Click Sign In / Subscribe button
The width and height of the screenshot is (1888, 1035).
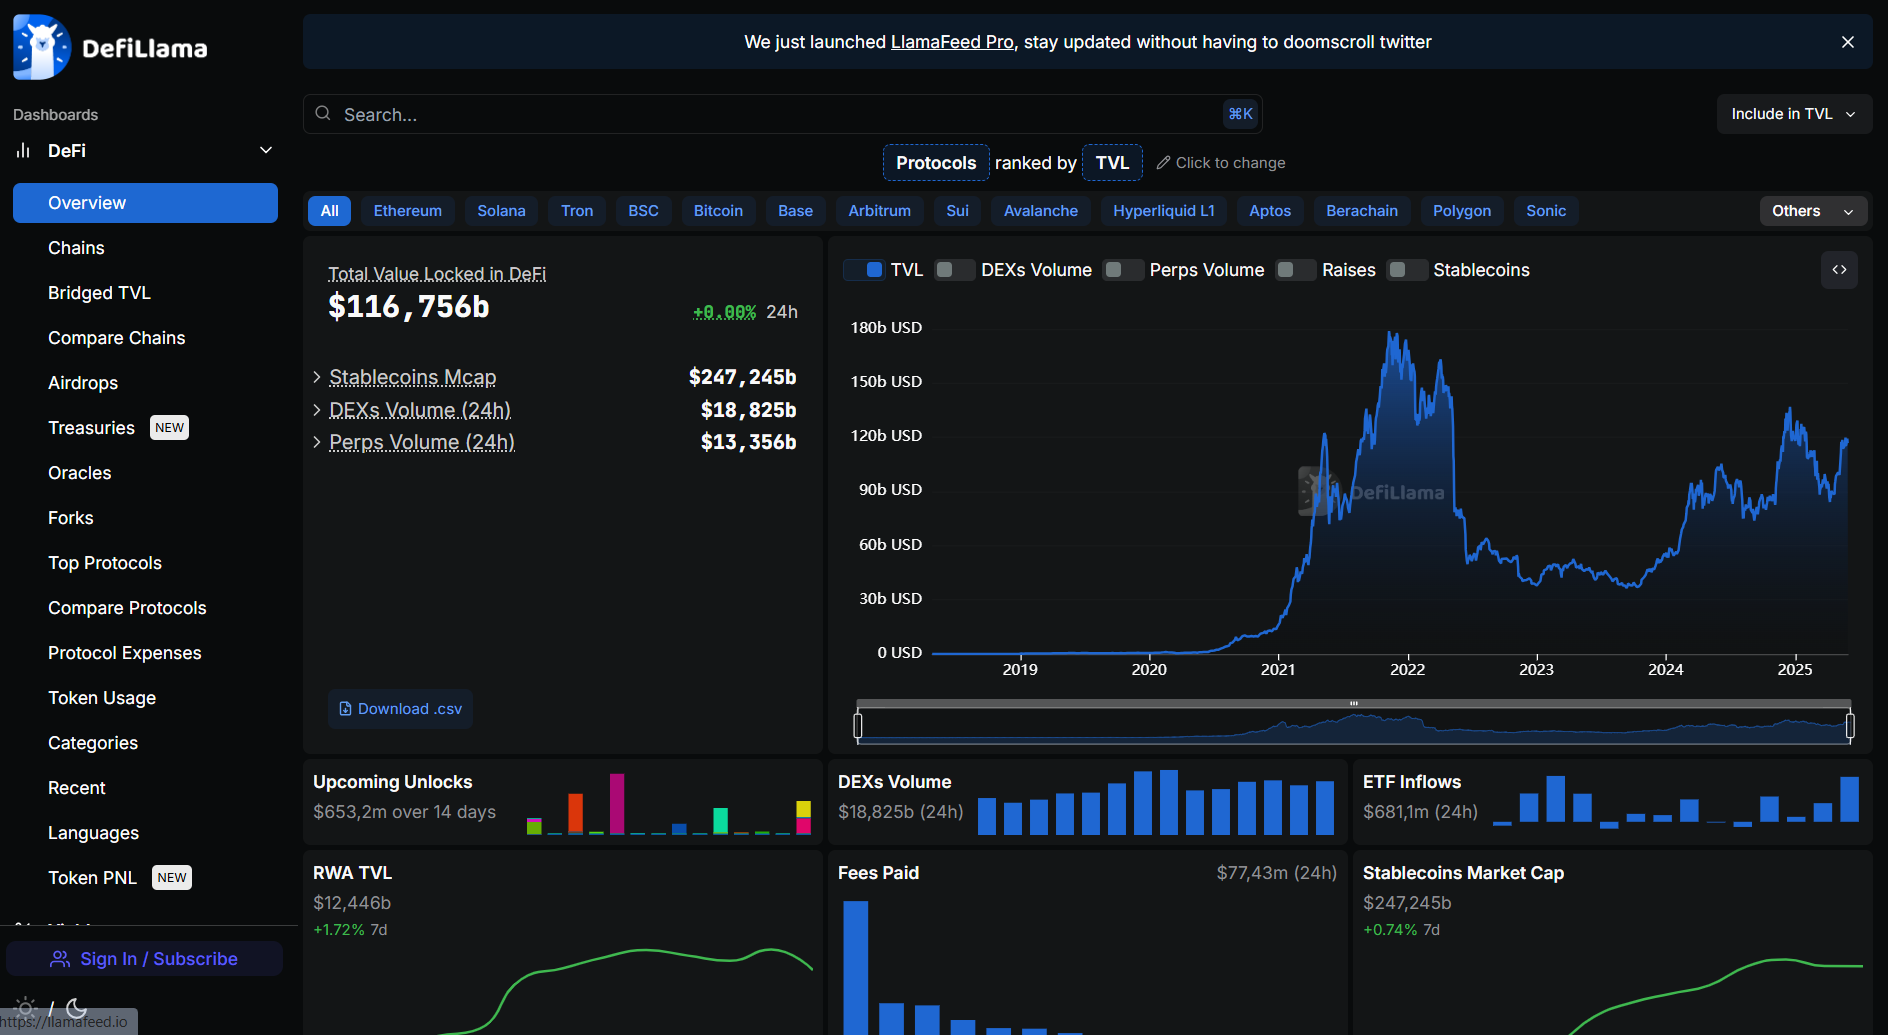(x=145, y=959)
